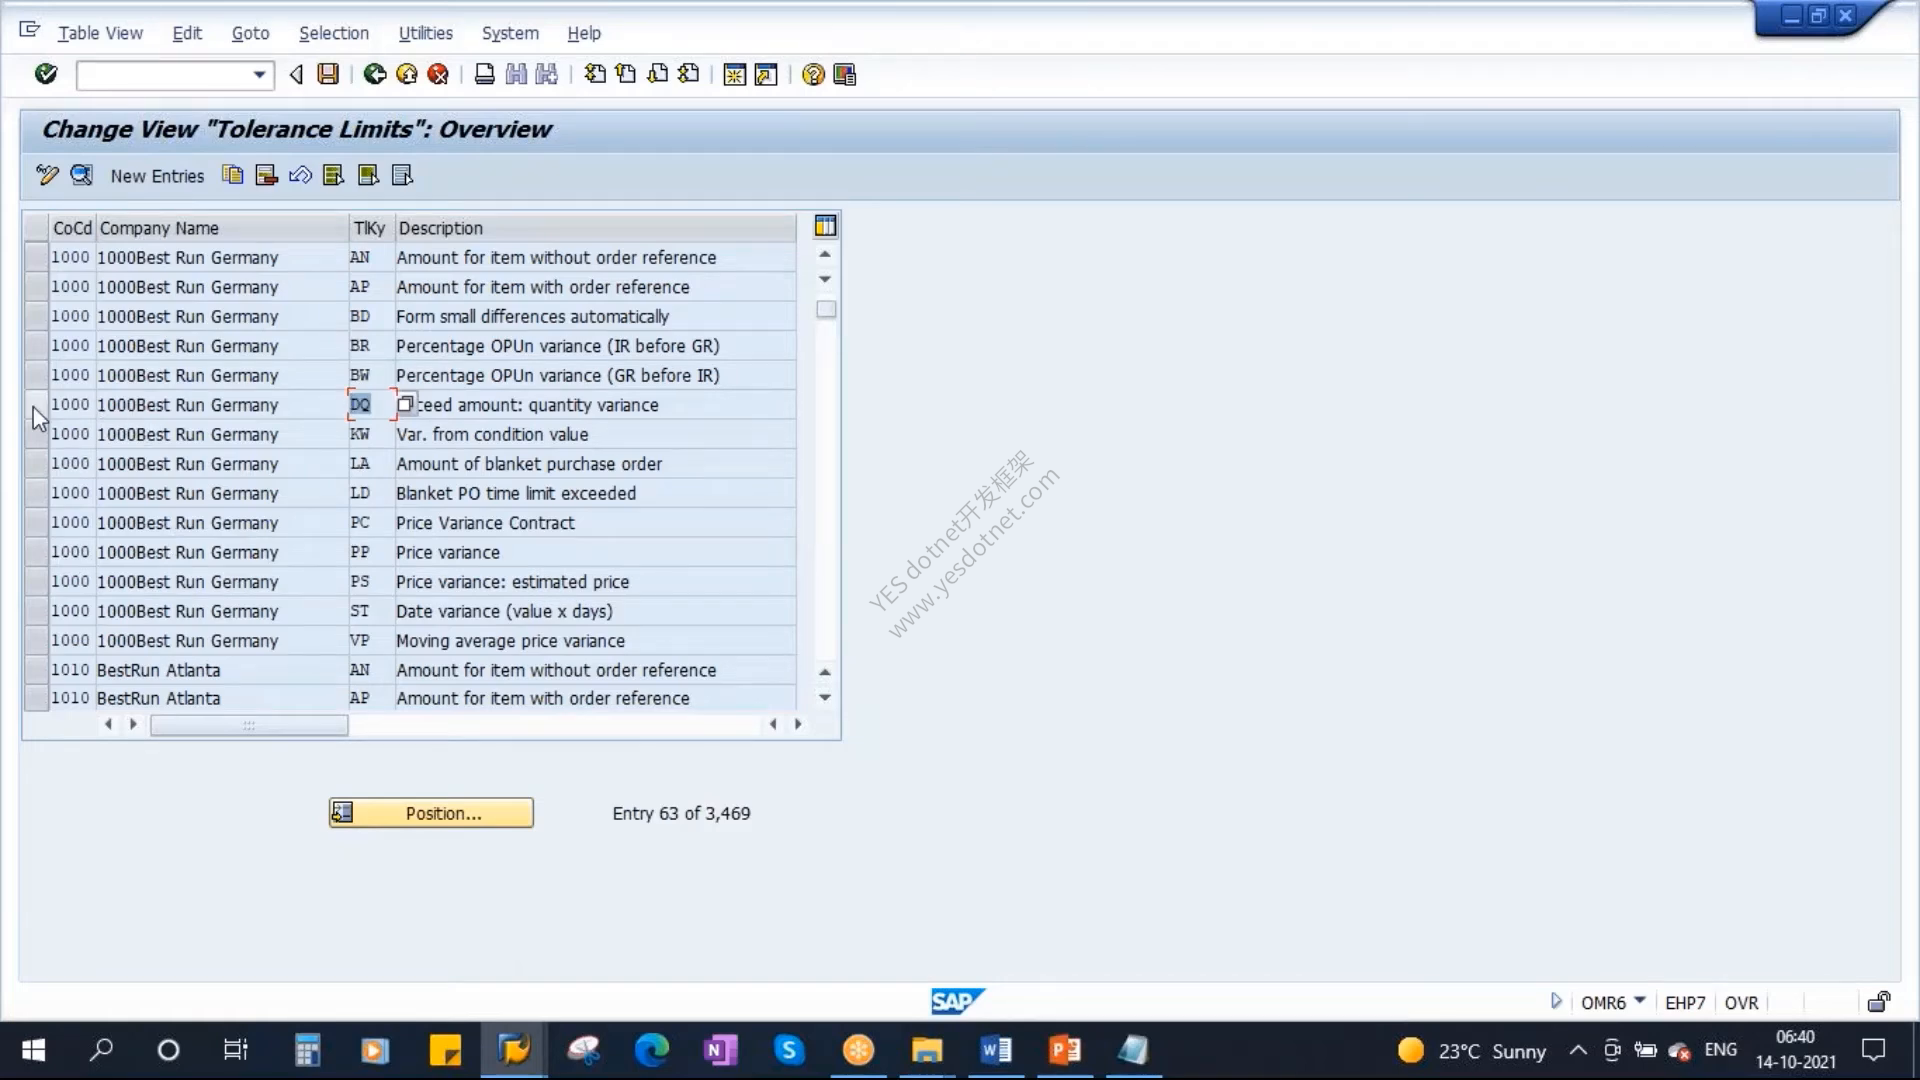Expand the command field dropdown arrow
The height and width of the screenshot is (1080, 1920).
tap(259, 75)
